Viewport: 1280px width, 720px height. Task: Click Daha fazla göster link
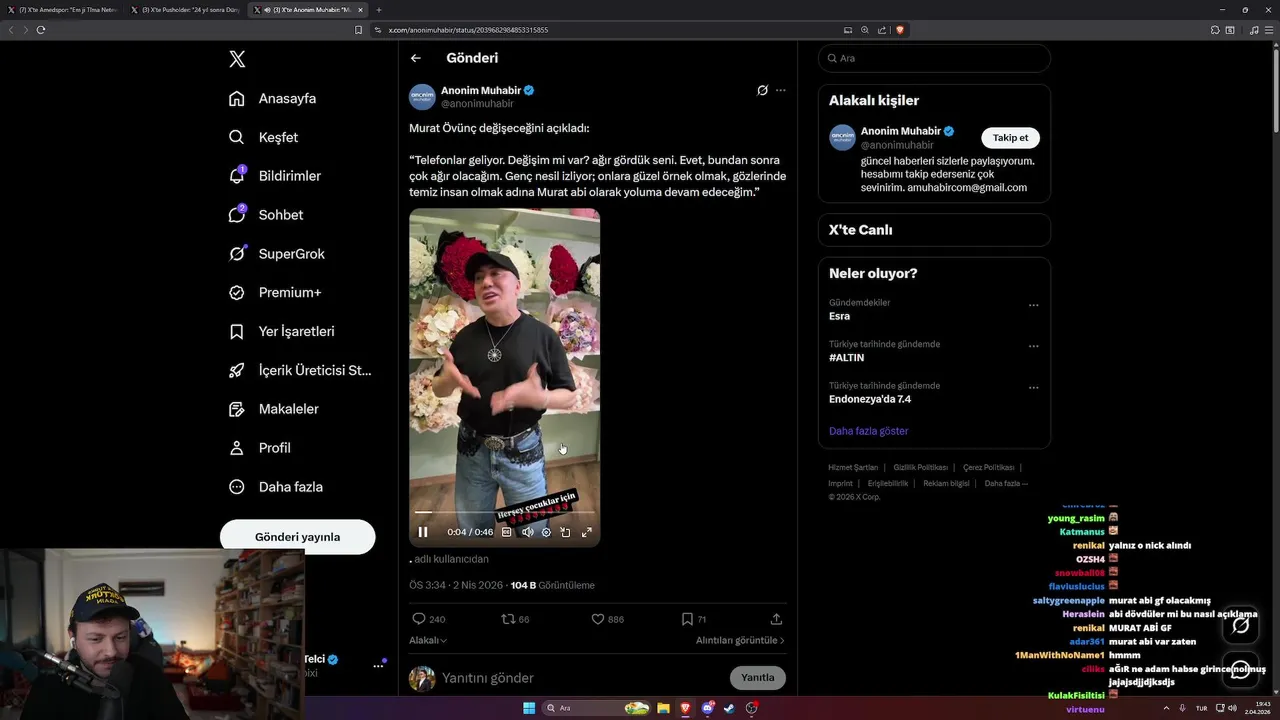point(868,431)
